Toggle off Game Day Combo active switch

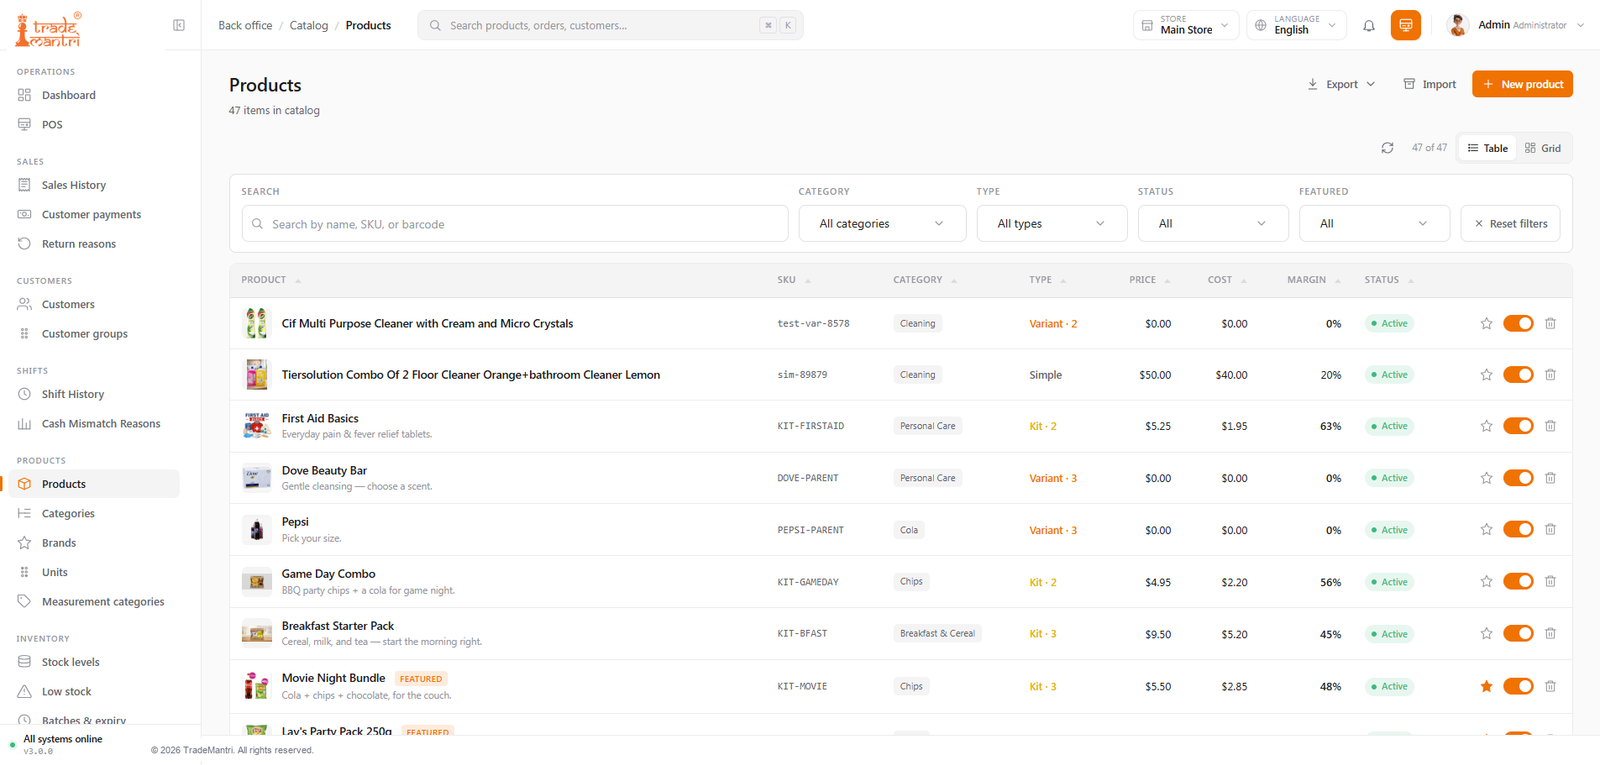point(1518,582)
